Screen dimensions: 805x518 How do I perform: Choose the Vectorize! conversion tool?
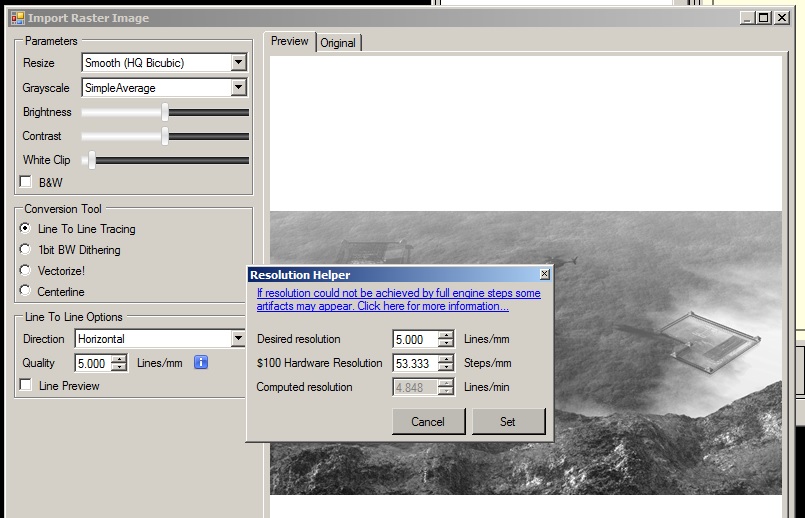pos(25,270)
